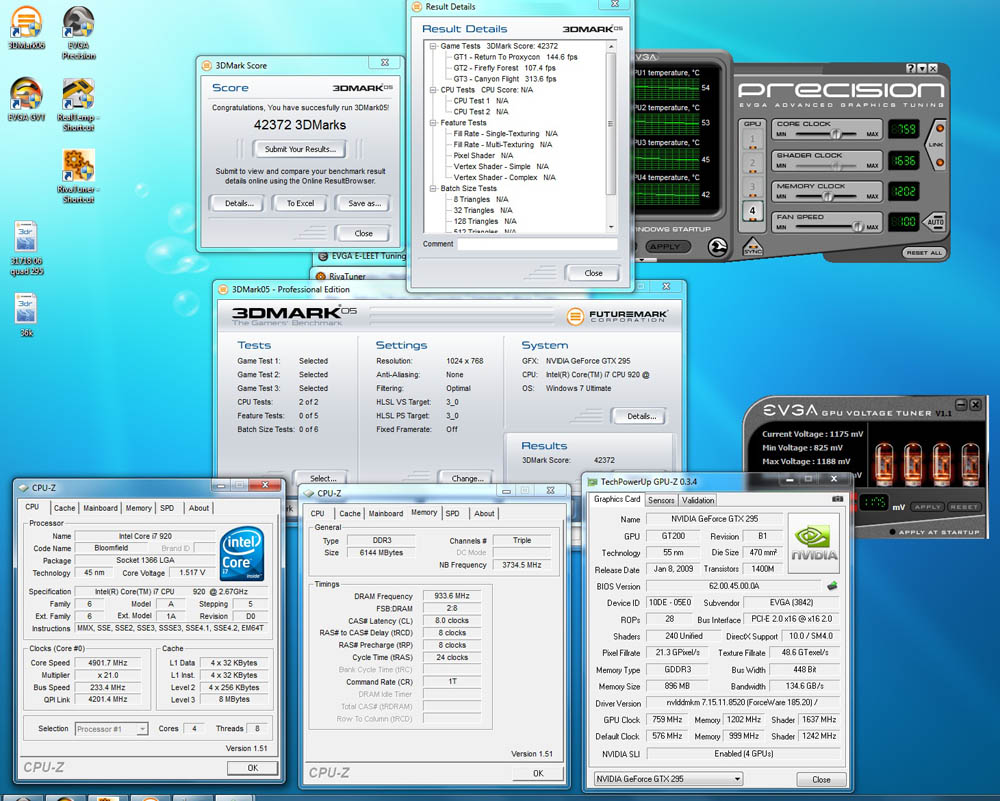Open the RivaTuner shortcut on desktop
Viewport: 1000px width, 801px height.
78,176
